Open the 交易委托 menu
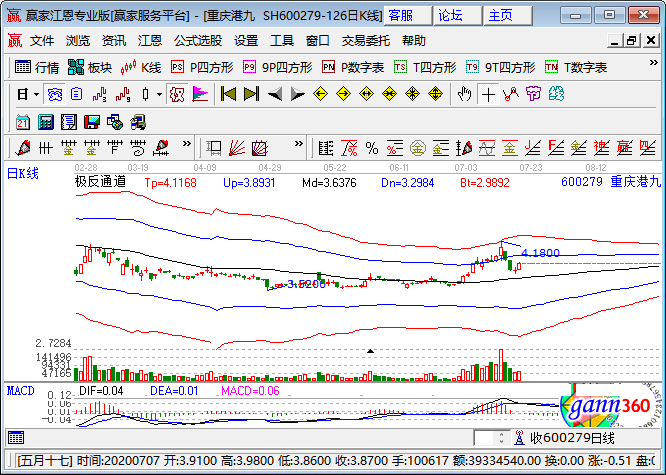The image size is (666, 475). 366,41
